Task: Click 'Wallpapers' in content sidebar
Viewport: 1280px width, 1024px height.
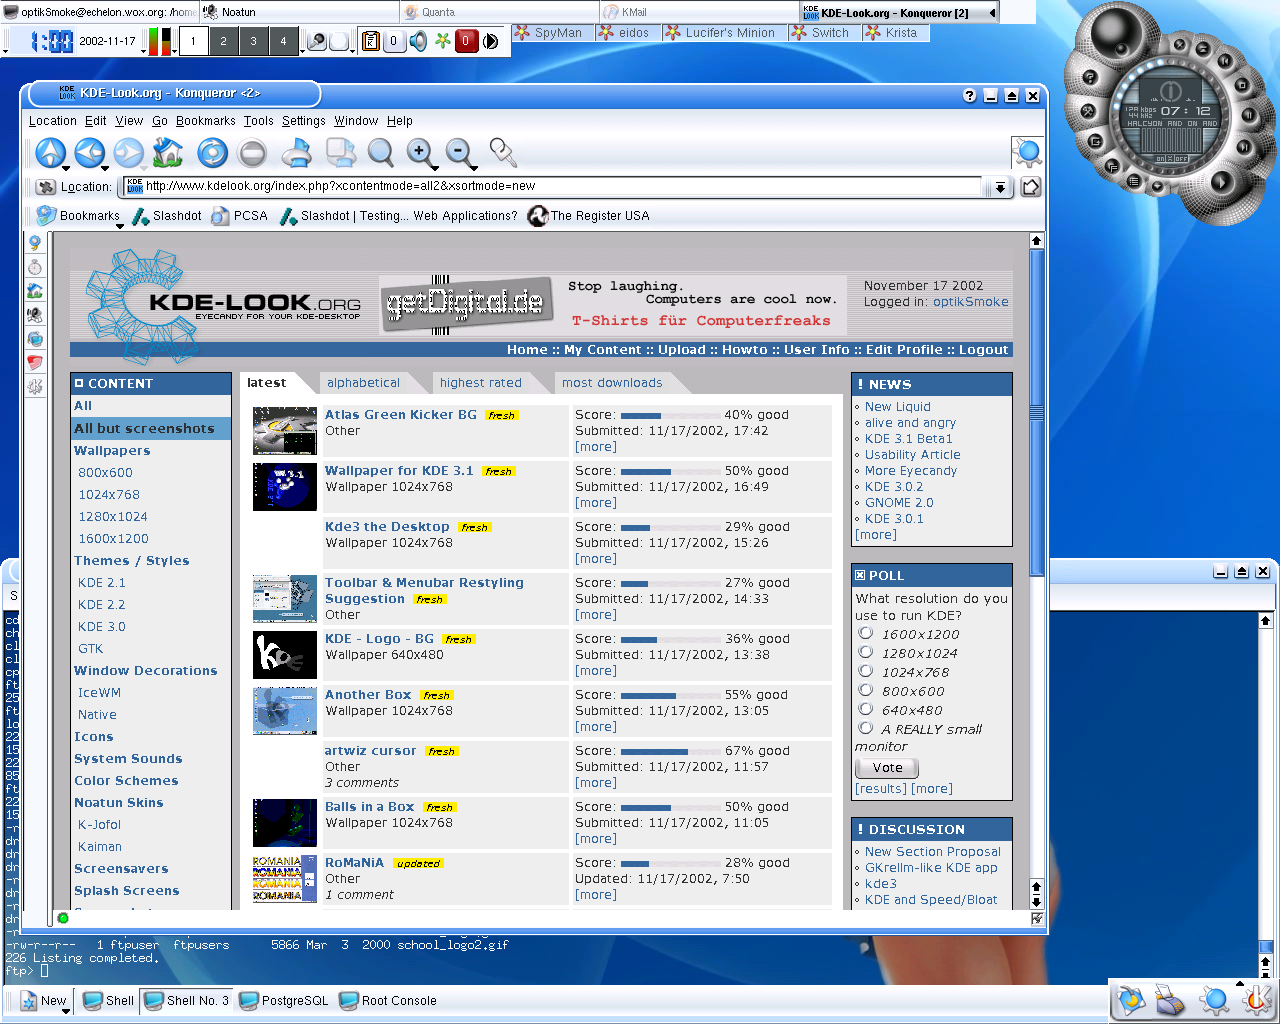Action: 112,450
